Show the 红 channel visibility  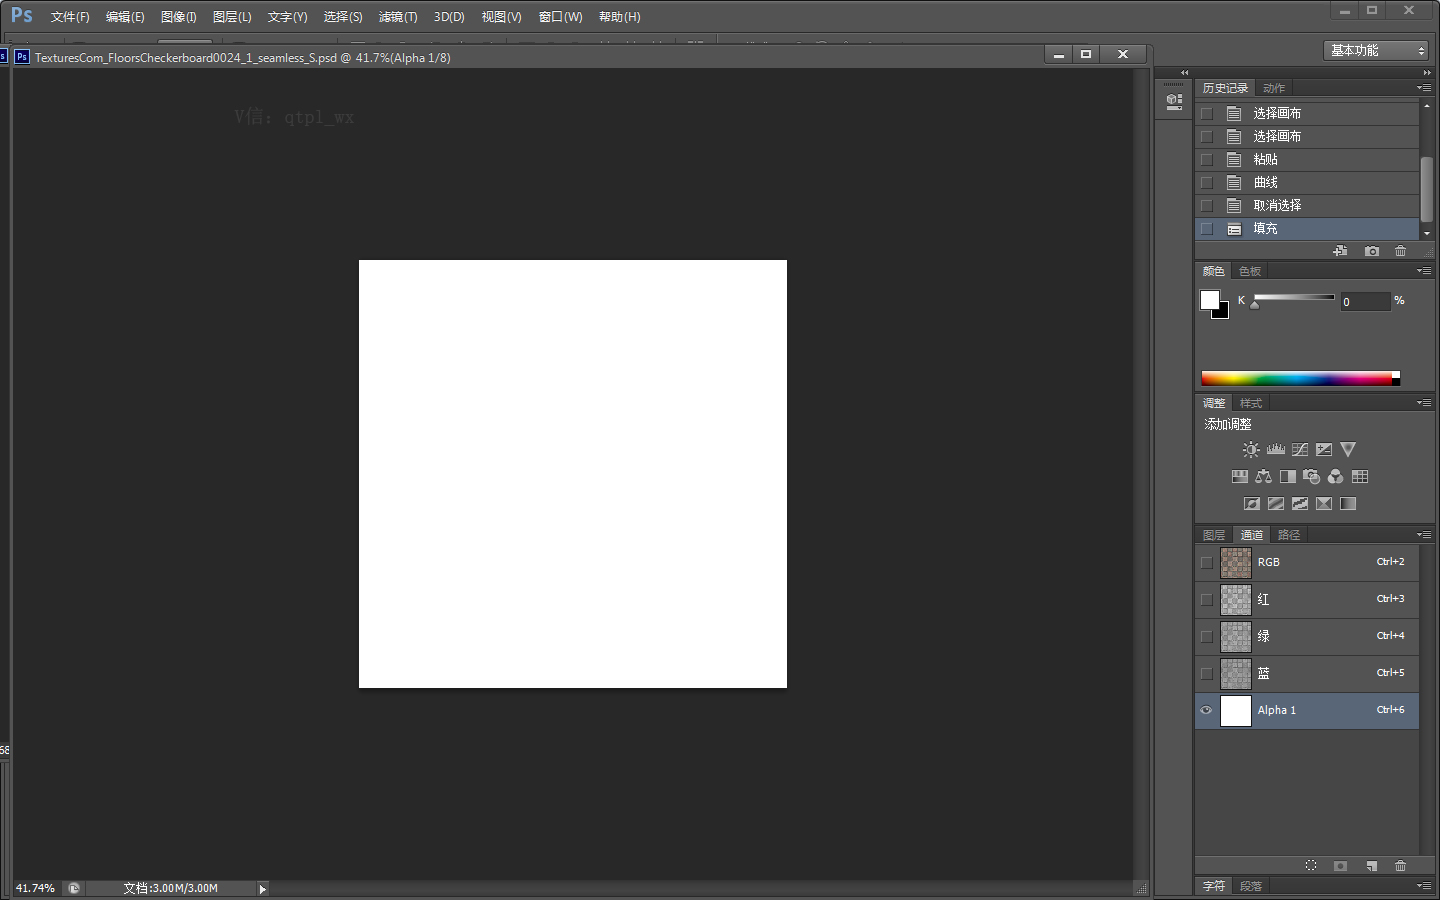[1206, 600]
